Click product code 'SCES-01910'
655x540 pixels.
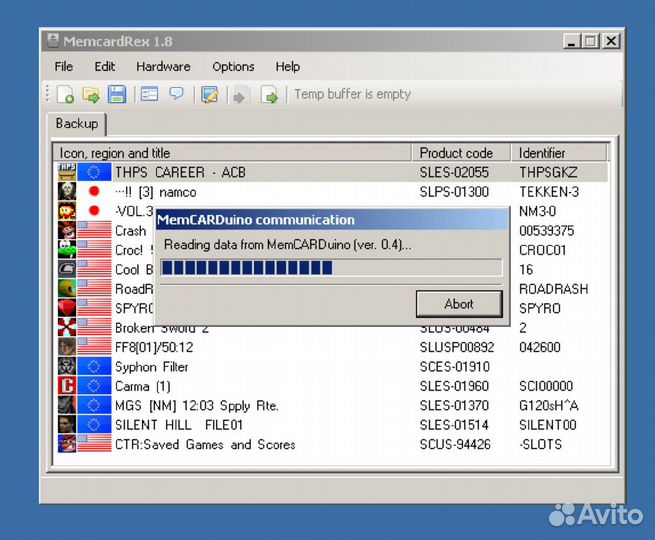coord(454,367)
